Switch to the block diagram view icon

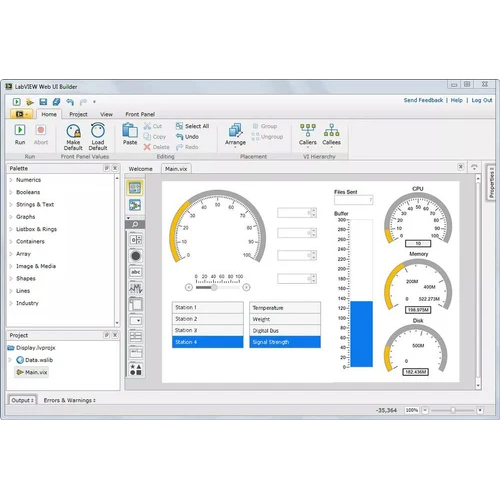tap(135, 205)
